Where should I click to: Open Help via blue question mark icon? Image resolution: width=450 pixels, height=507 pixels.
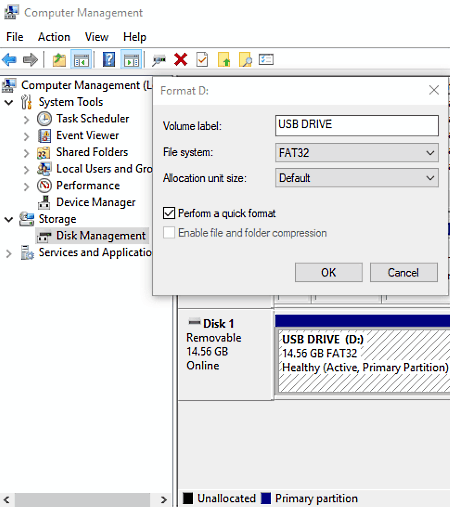point(109,60)
